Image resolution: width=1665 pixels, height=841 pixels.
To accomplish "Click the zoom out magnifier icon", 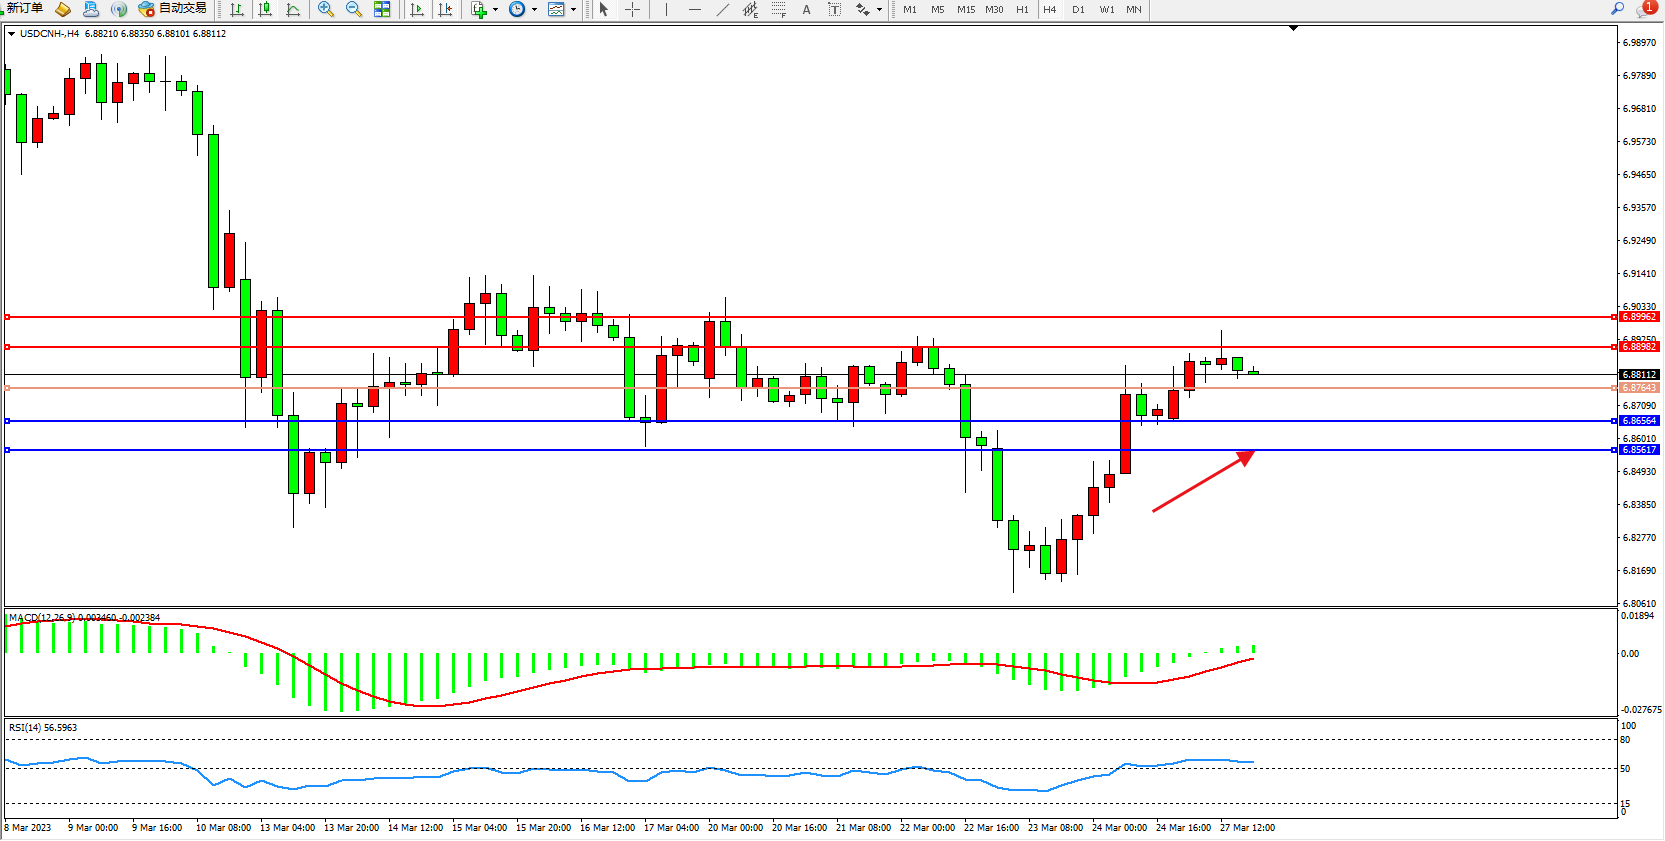I will (354, 9).
